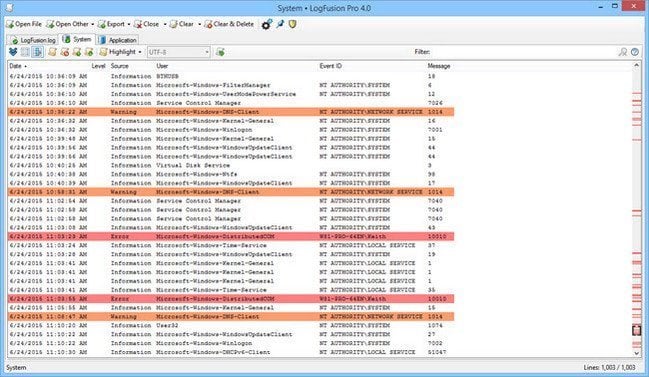
Task: Switch to the LogFusion.log tab
Action: 33,40
